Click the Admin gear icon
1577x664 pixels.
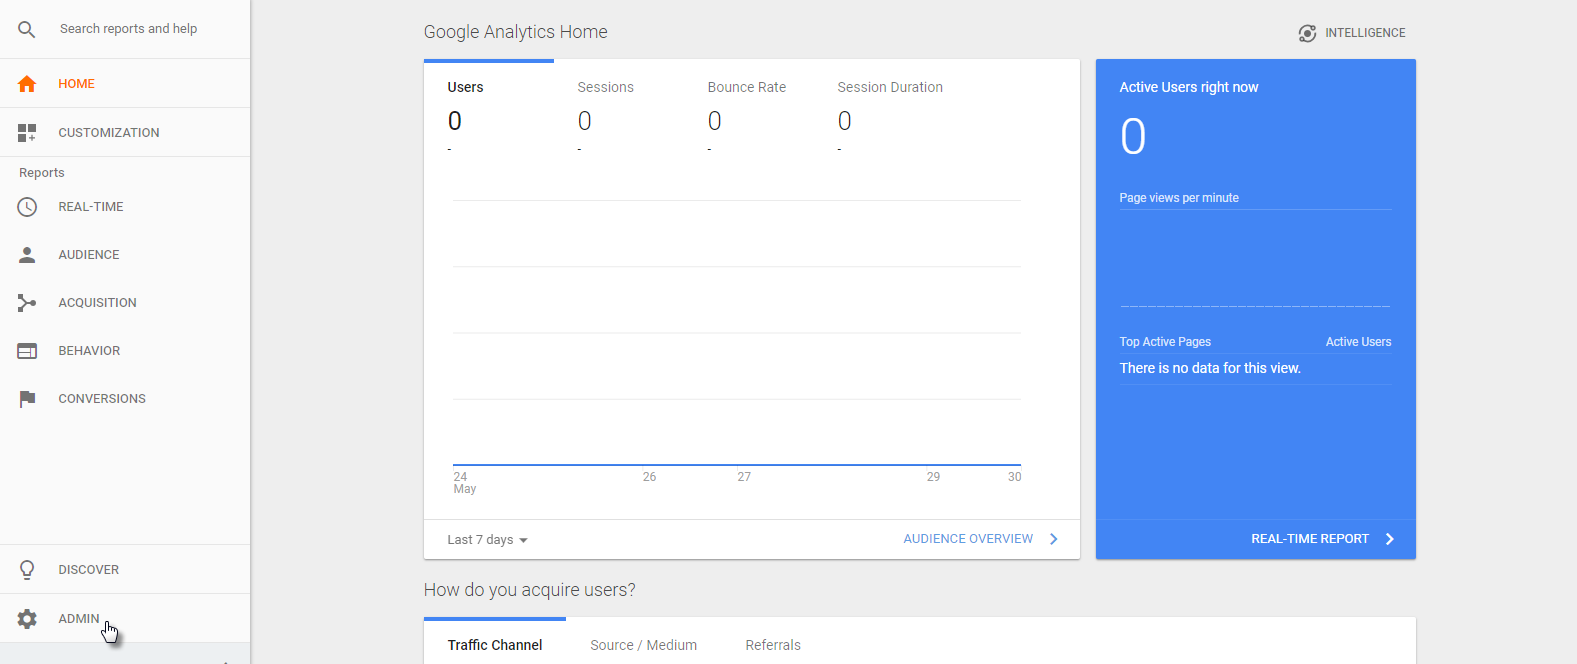(27, 619)
